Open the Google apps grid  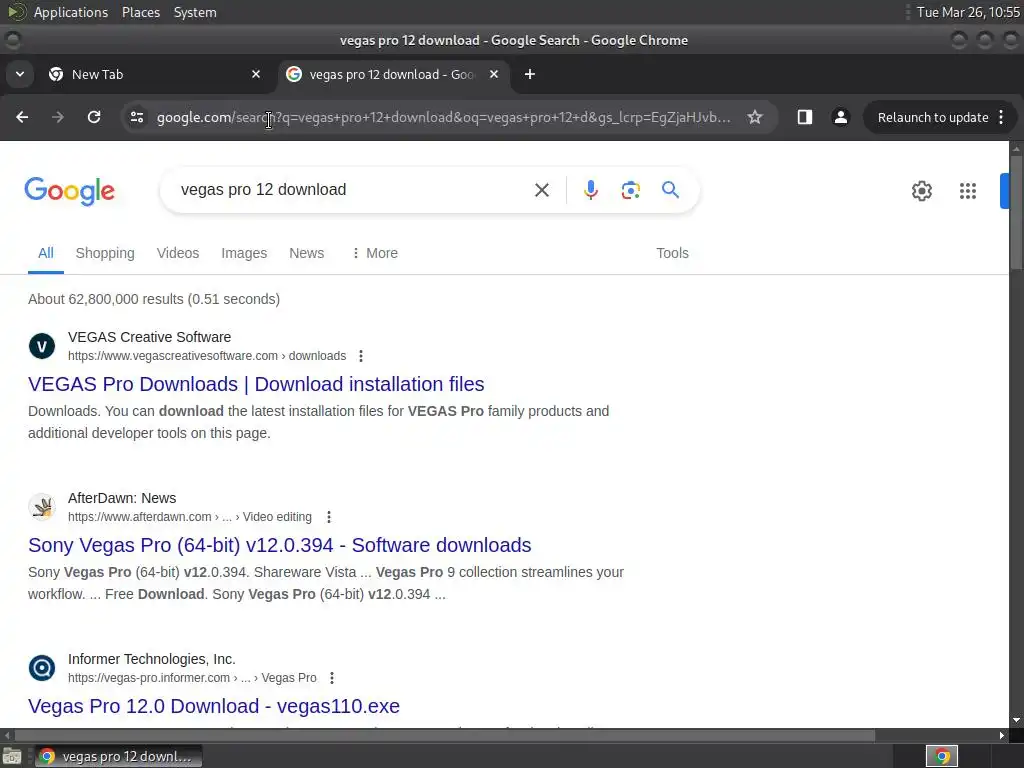coord(968,191)
